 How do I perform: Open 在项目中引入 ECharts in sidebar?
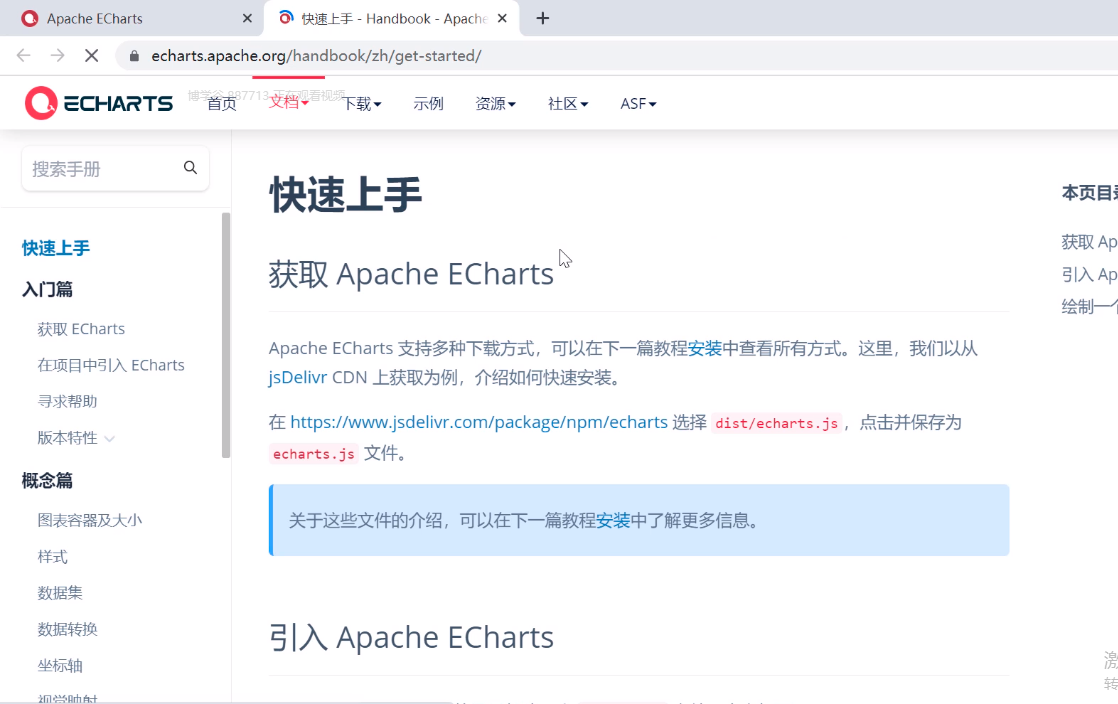pyautogui.click(x=111, y=365)
